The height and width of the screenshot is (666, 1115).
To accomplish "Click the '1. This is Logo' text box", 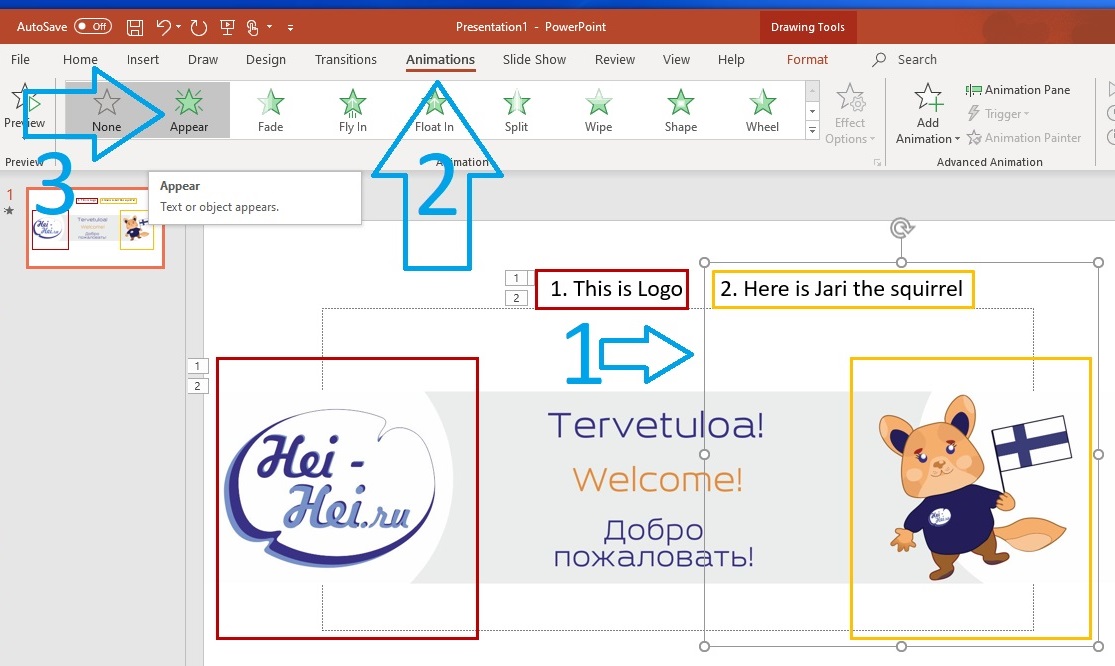I will pos(612,289).
